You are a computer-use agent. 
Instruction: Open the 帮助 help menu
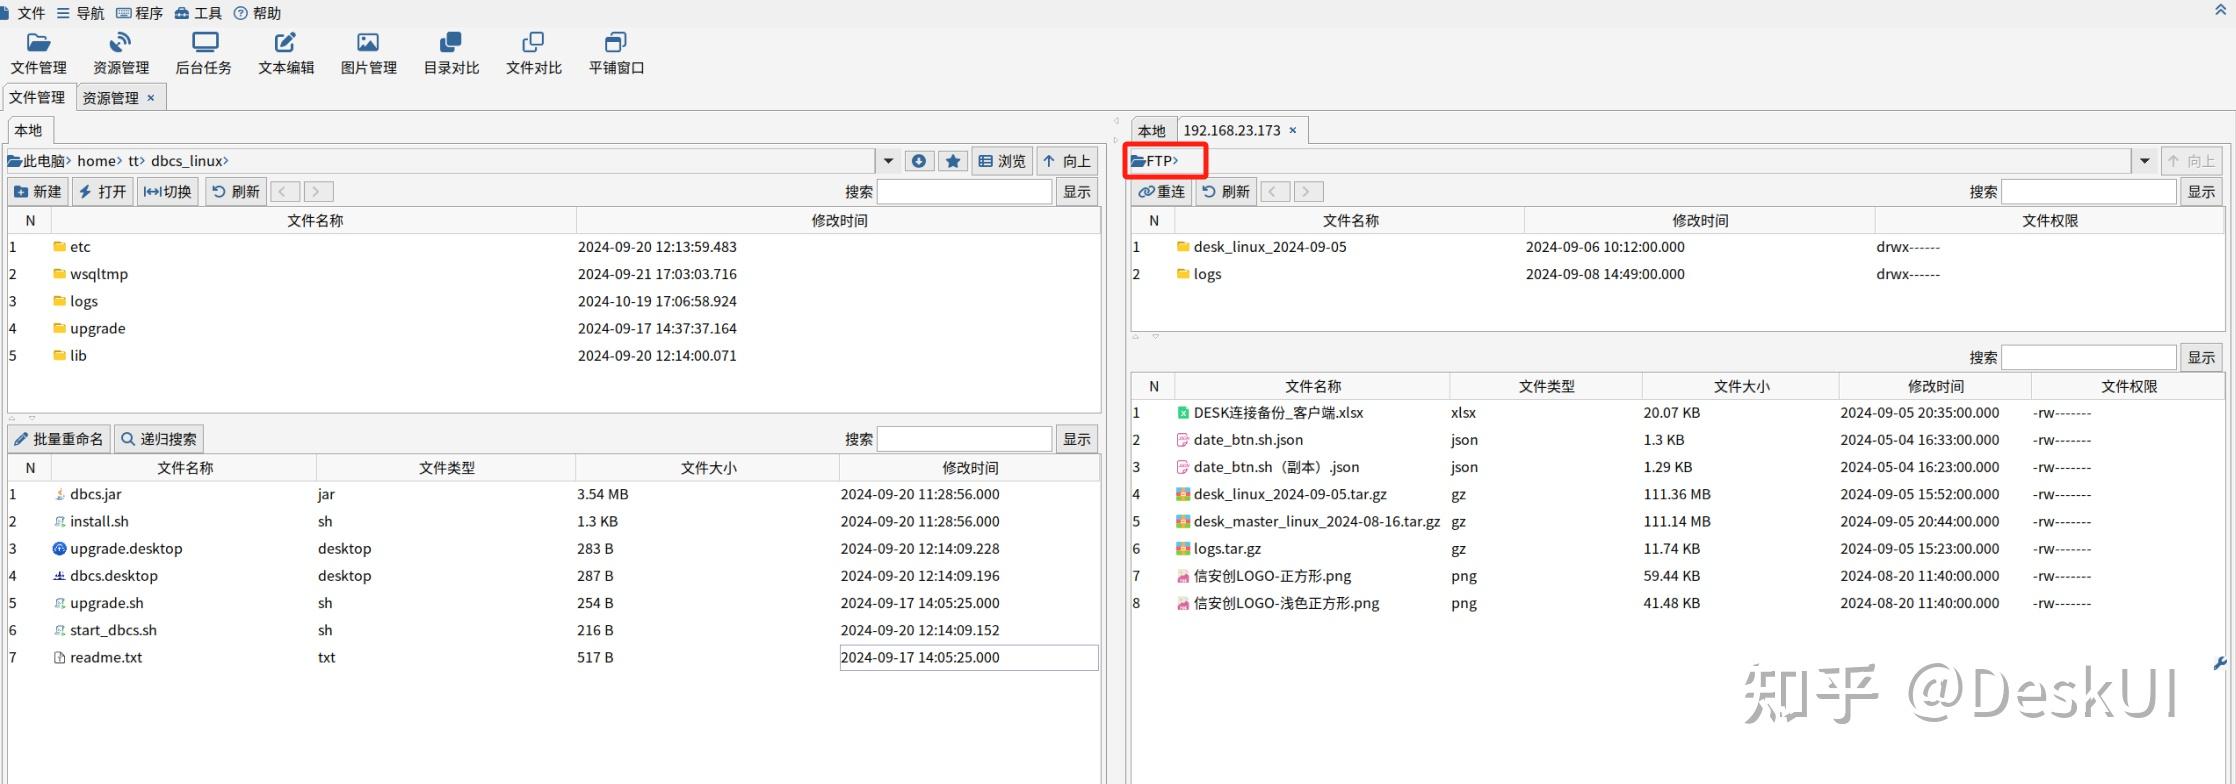(x=258, y=13)
